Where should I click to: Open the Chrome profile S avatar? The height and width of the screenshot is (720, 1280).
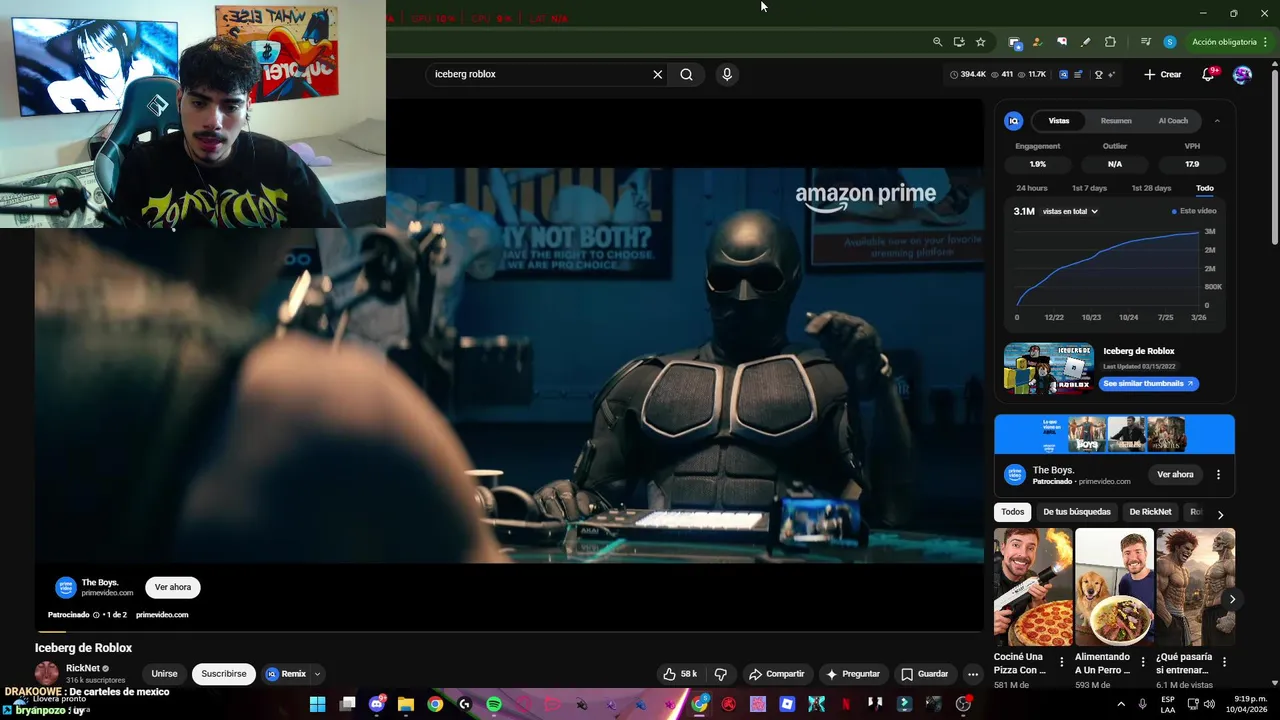click(x=1170, y=42)
